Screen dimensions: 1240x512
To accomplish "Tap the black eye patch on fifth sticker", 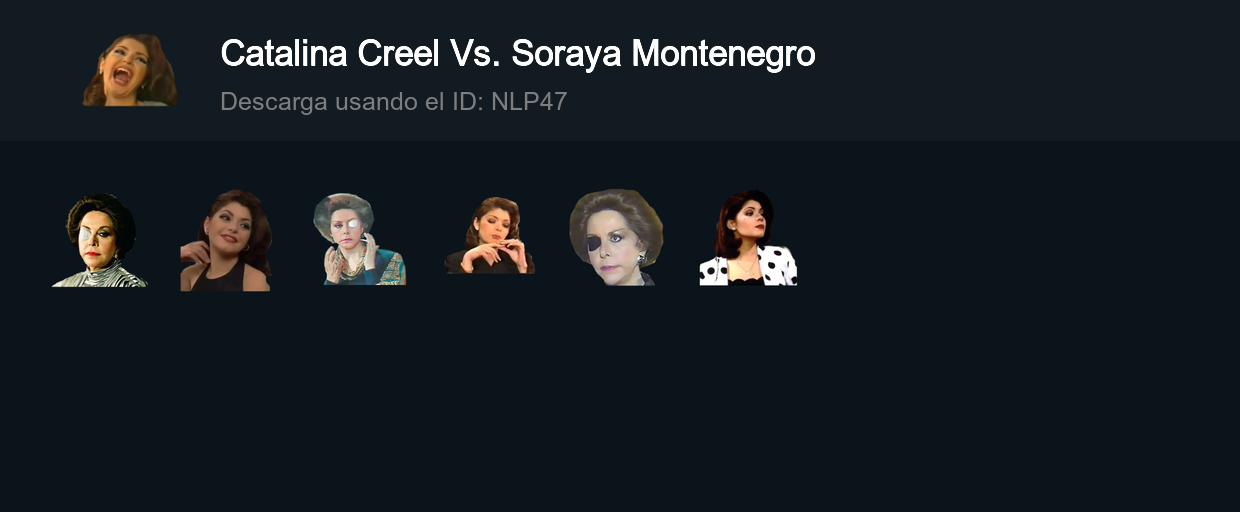I will tap(595, 245).
